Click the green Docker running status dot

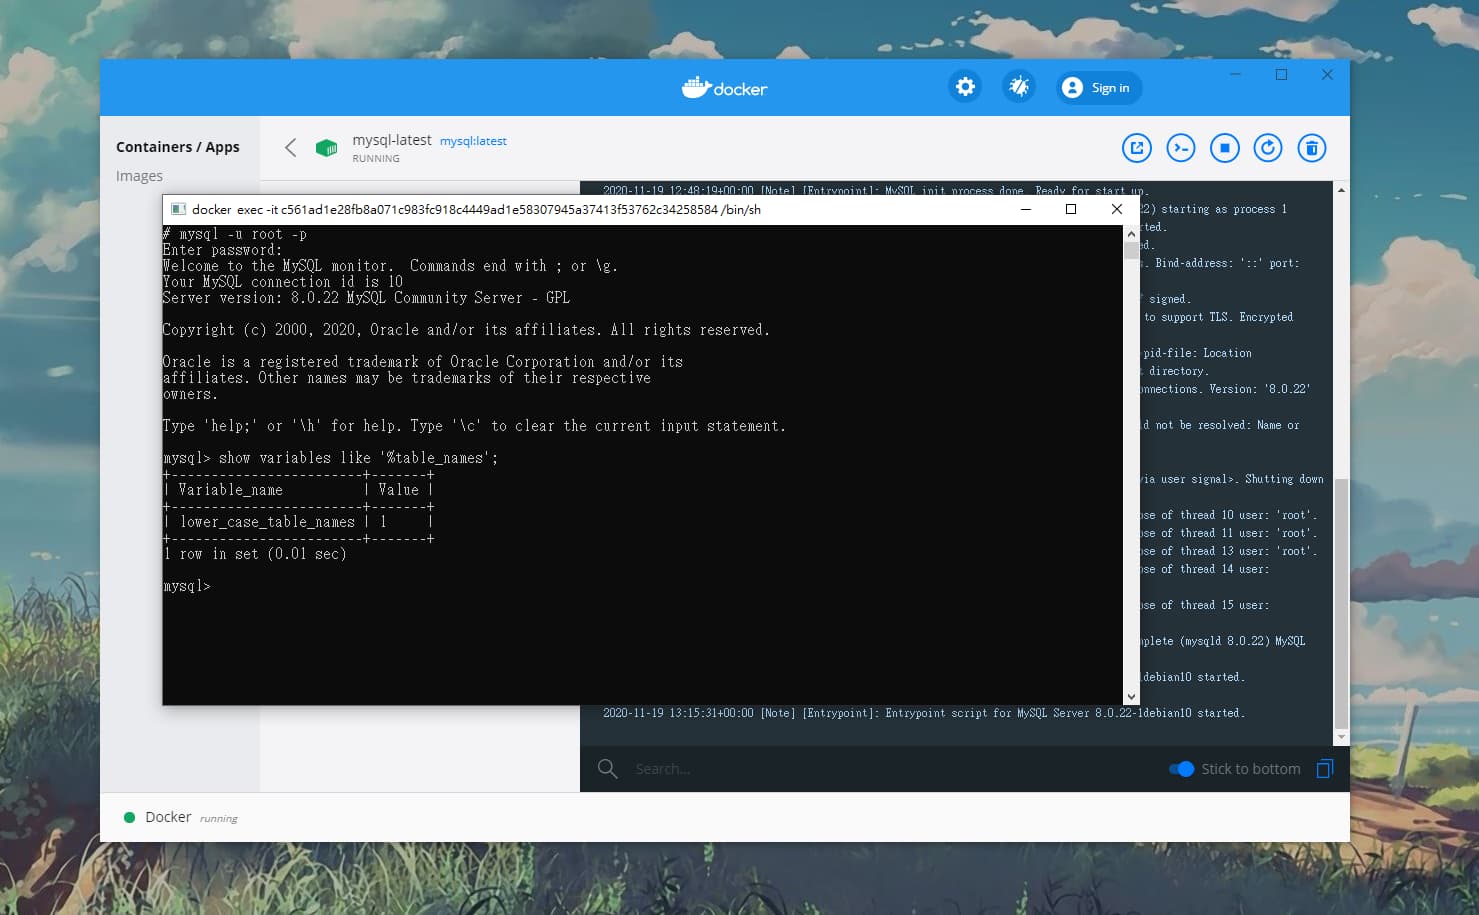[x=129, y=817]
